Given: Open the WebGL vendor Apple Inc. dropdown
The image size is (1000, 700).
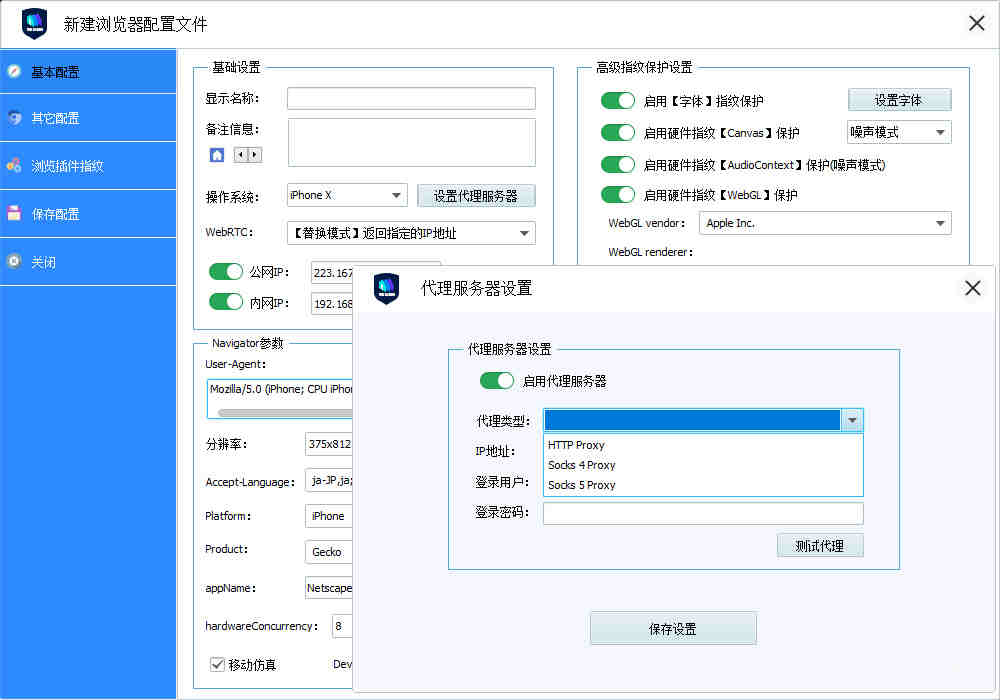Looking at the screenshot, I should pos(825,223).
